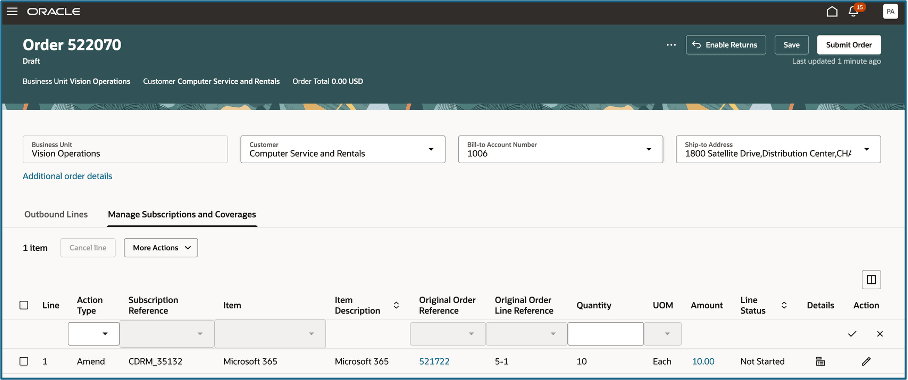Click the Order 522070 title
The width and height of the screenshot is (908, 380).
click(x=72, y=45)
